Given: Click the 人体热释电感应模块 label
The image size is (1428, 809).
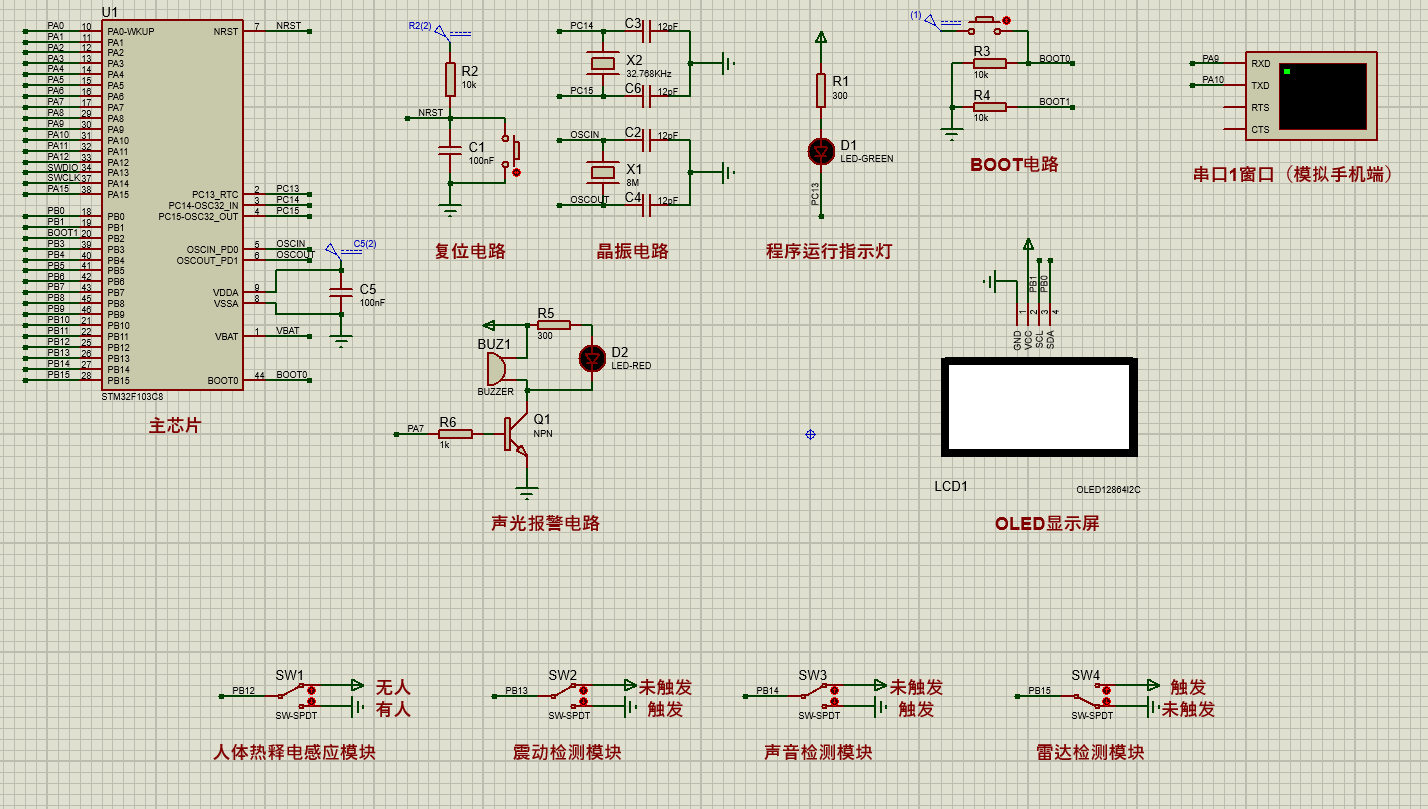Looking at the screenshot, I should pyautogui.click(x=295, y=752).
